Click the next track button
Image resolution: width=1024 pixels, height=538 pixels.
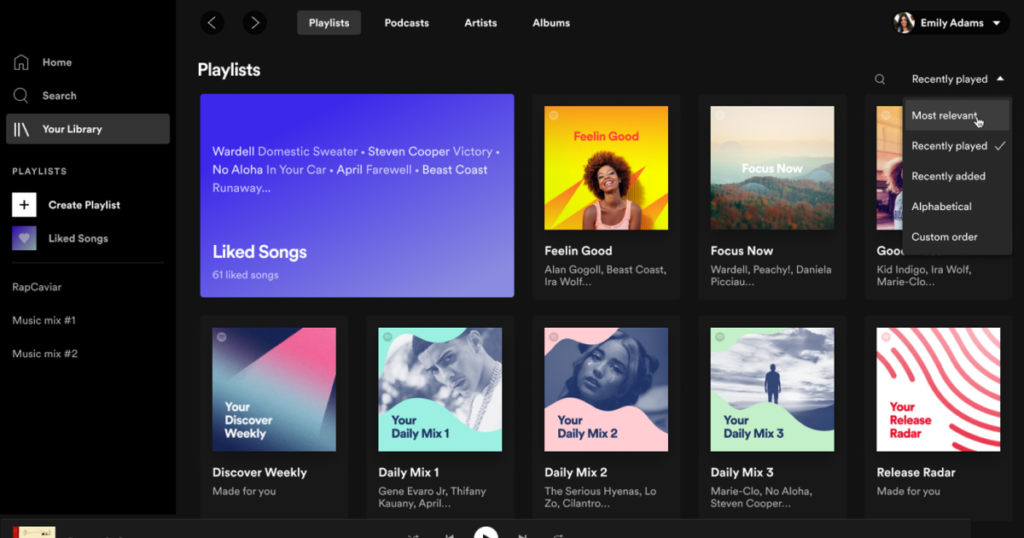[522, 535]
